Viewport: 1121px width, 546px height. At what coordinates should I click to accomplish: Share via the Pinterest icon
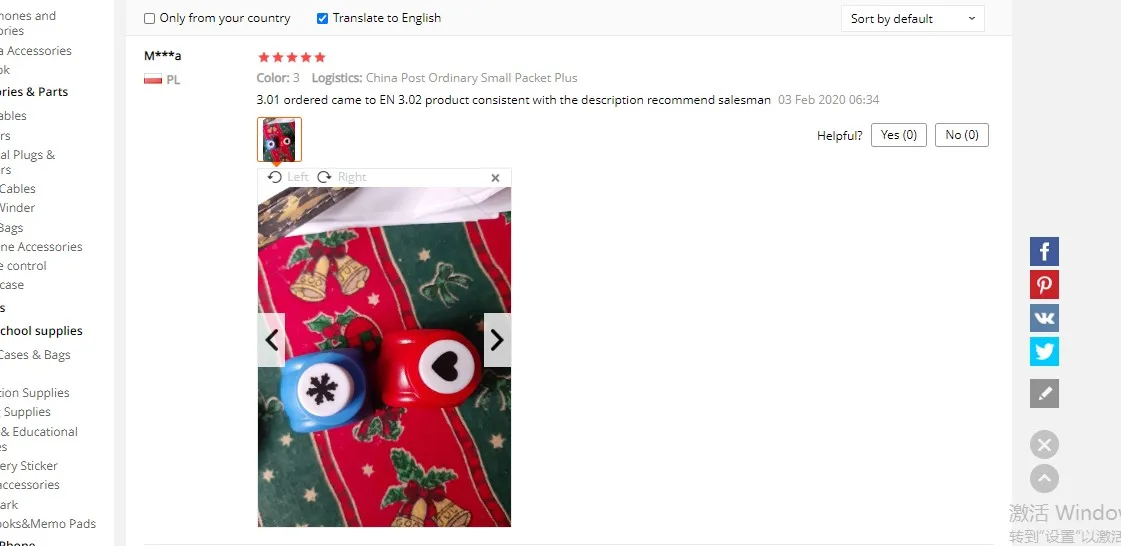[1044, 284]
